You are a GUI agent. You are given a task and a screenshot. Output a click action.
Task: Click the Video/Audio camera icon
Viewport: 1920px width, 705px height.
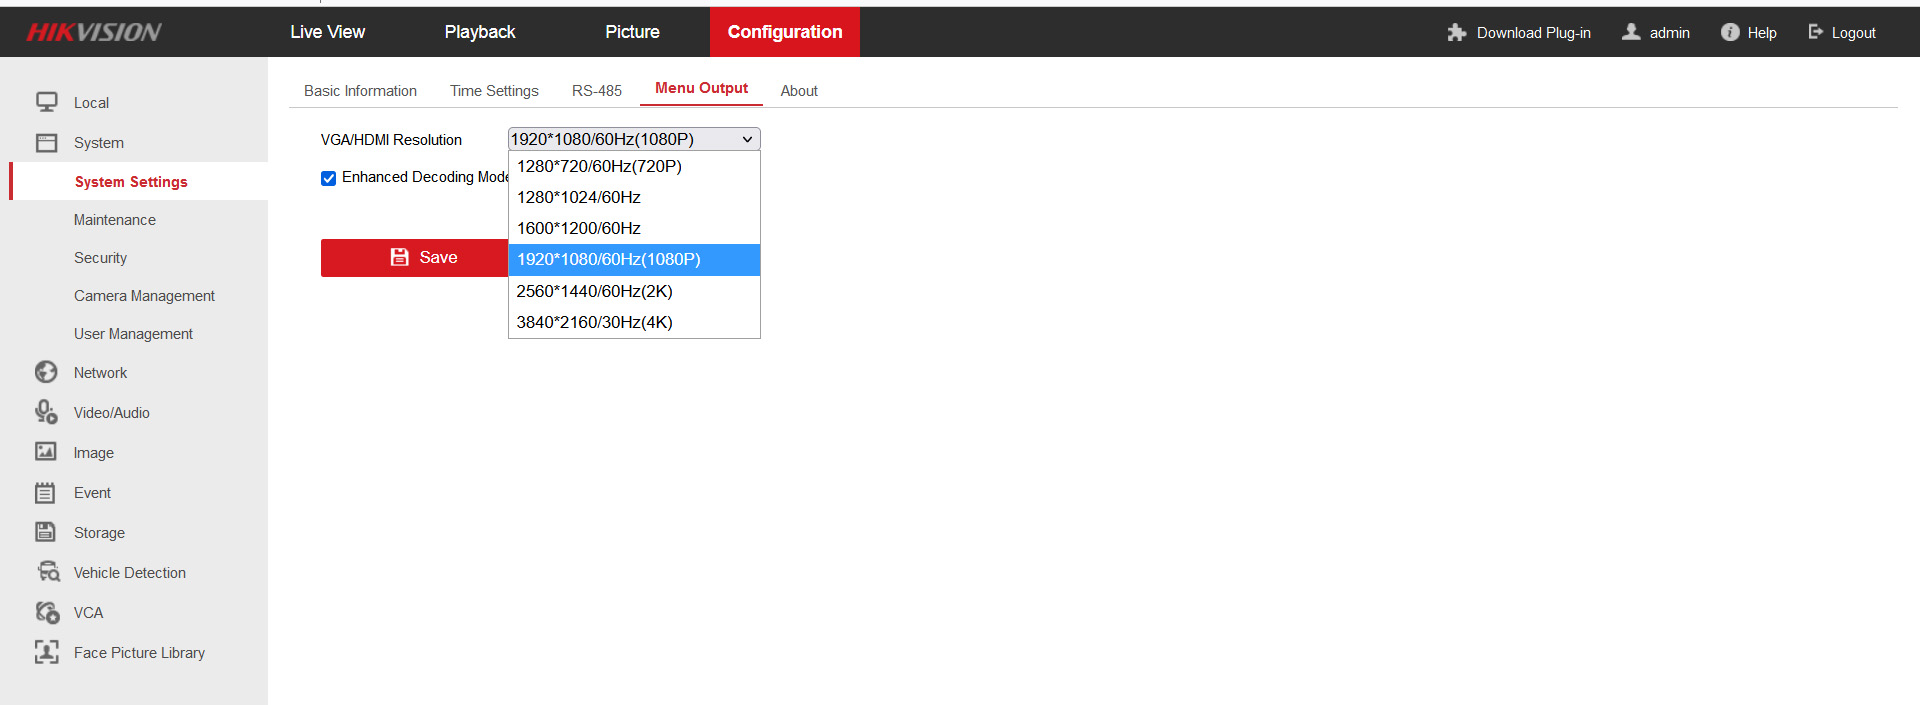click(x=46, y=412)
